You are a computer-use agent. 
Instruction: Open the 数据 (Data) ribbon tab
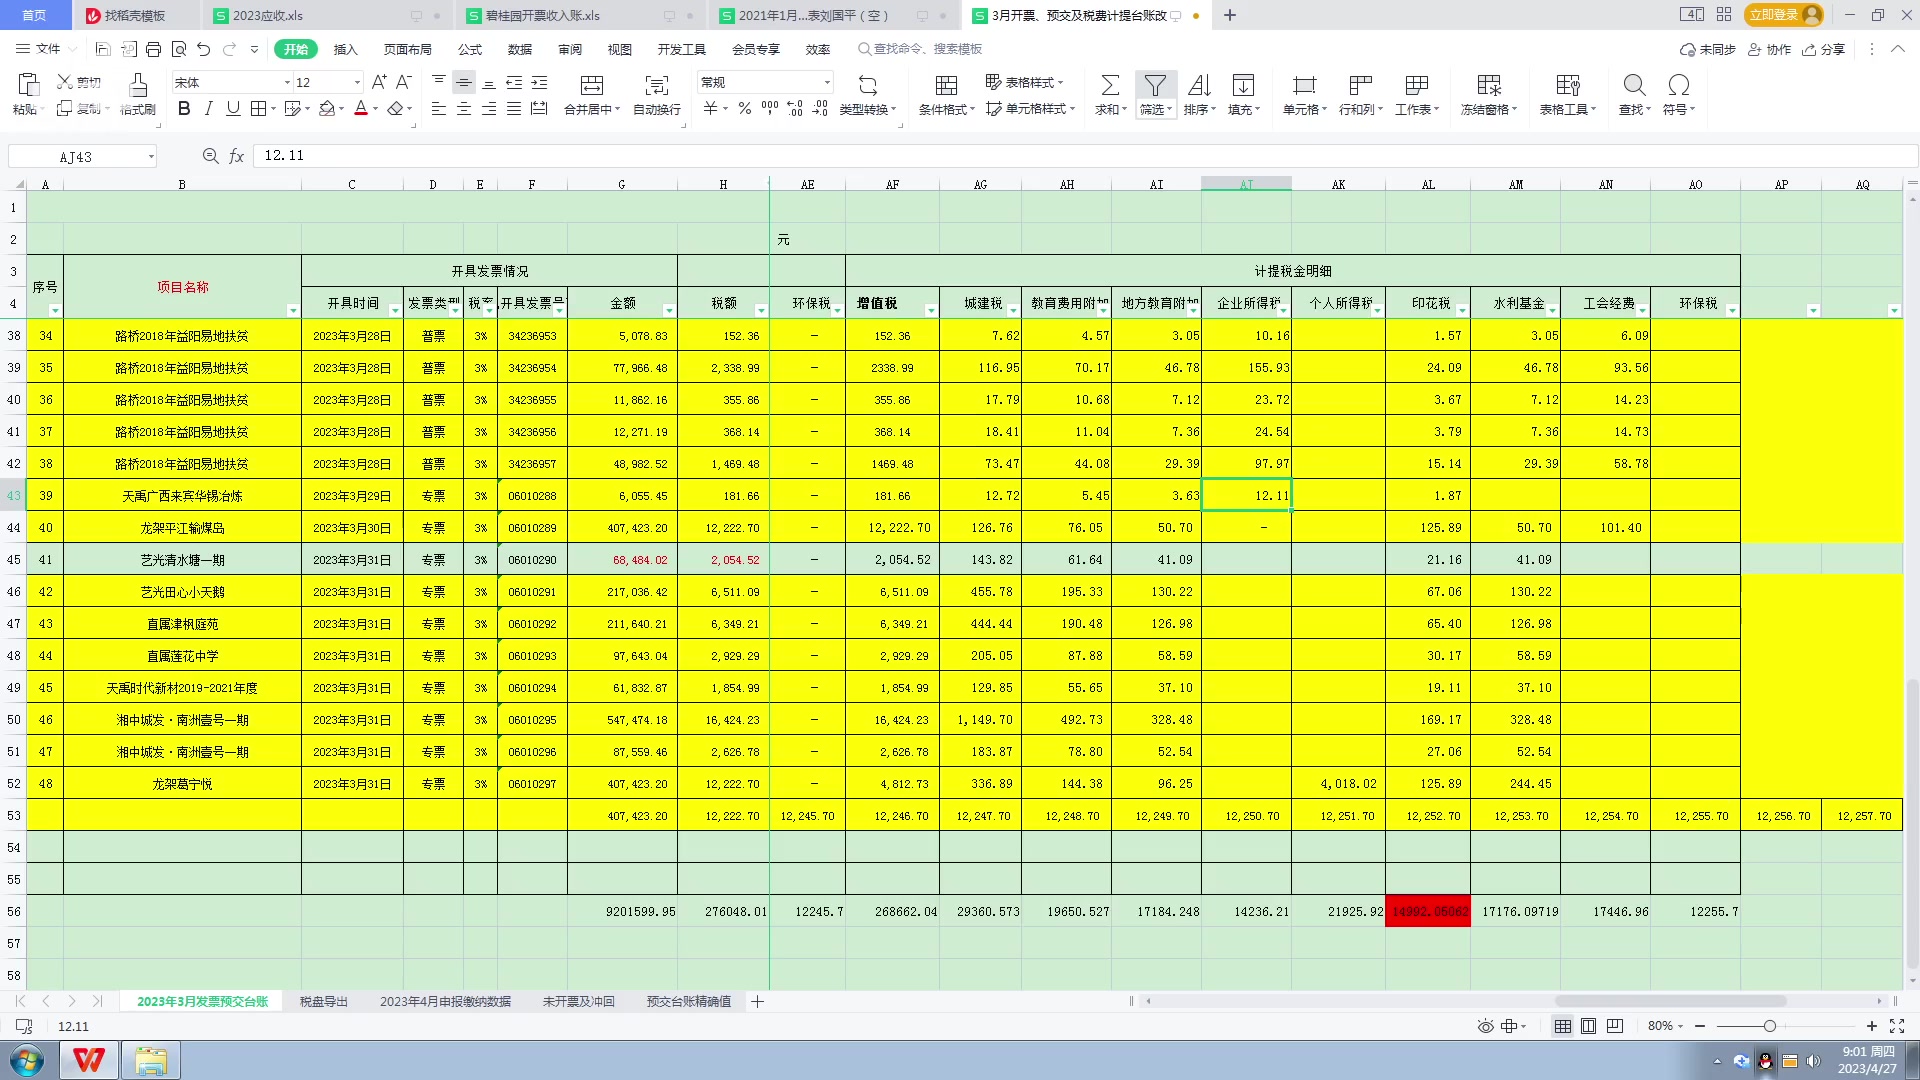pos(520,49)
